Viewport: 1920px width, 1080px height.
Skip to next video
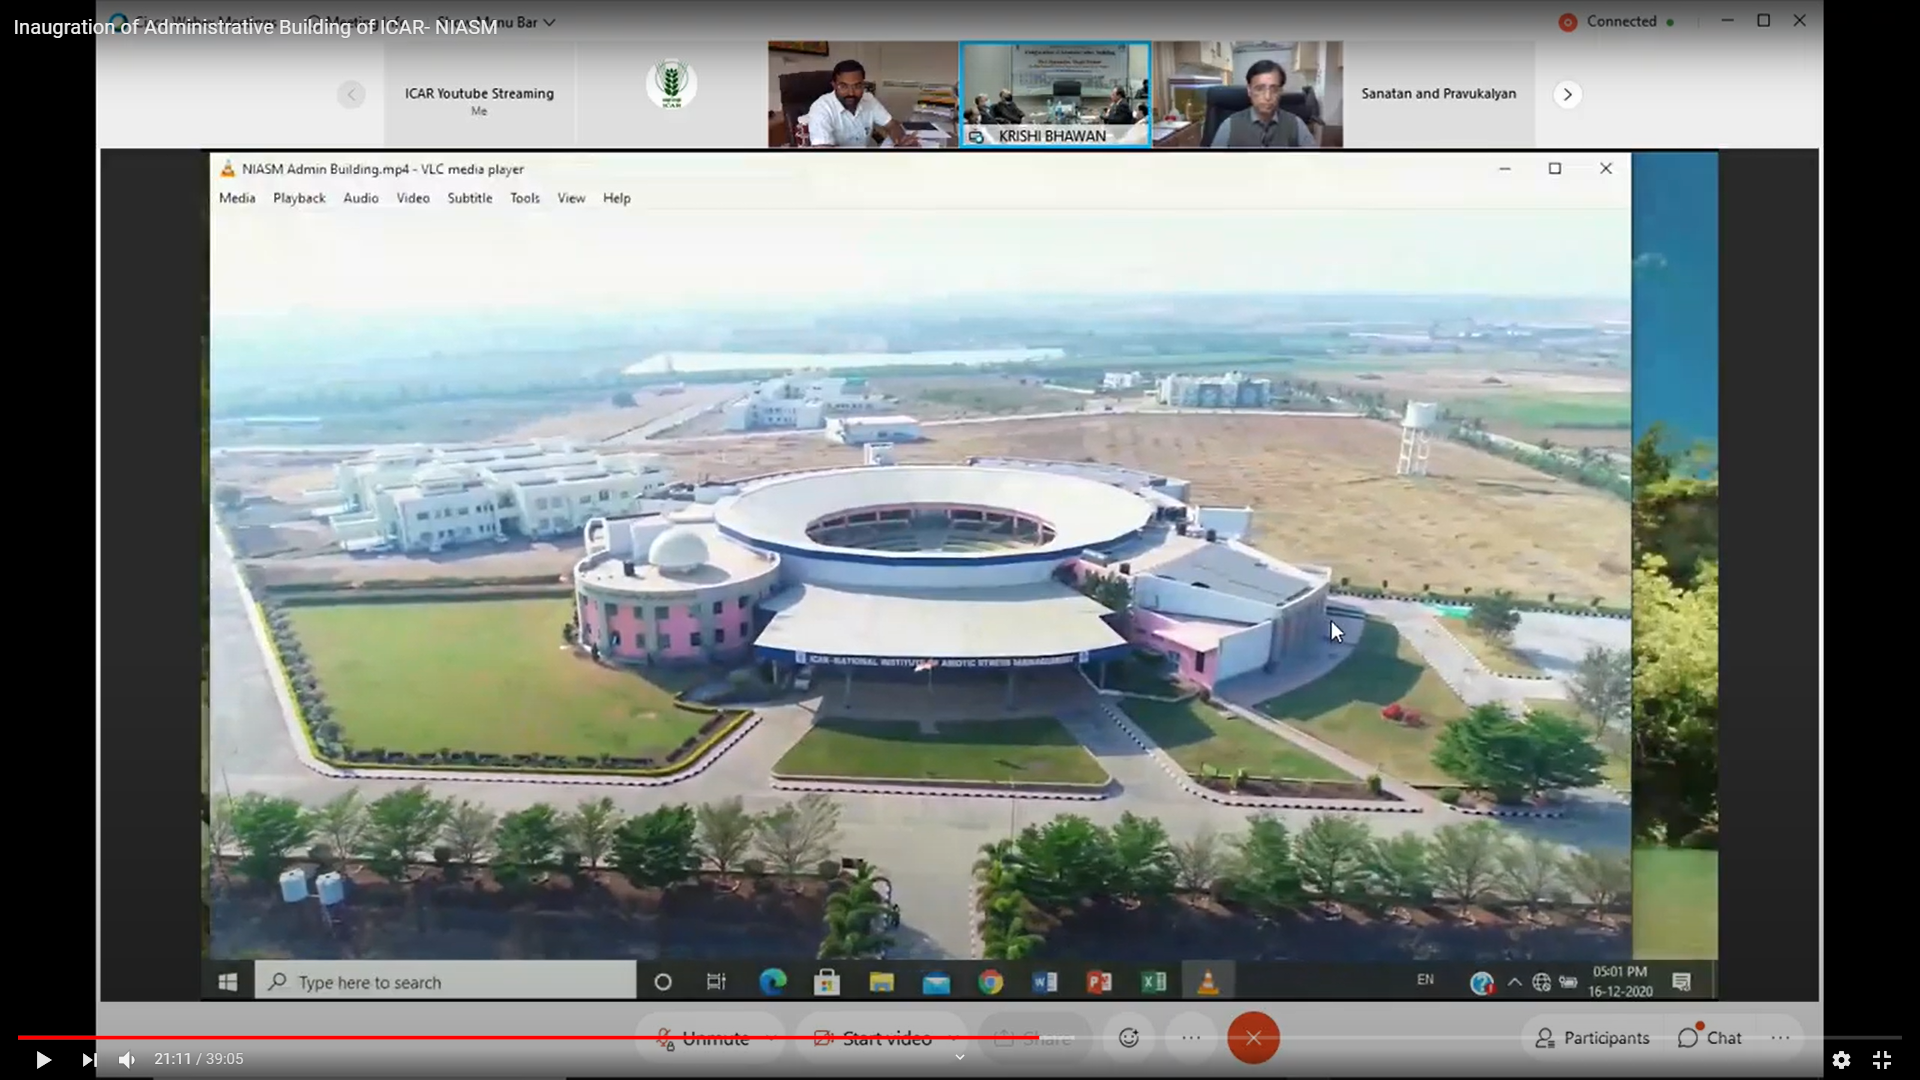[89, 1059]
